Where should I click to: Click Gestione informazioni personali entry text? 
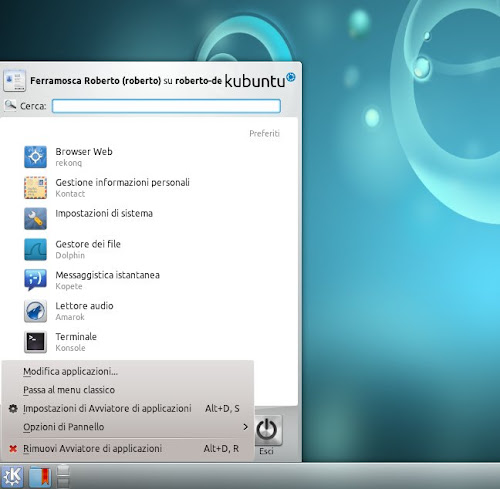pos(122,182)
